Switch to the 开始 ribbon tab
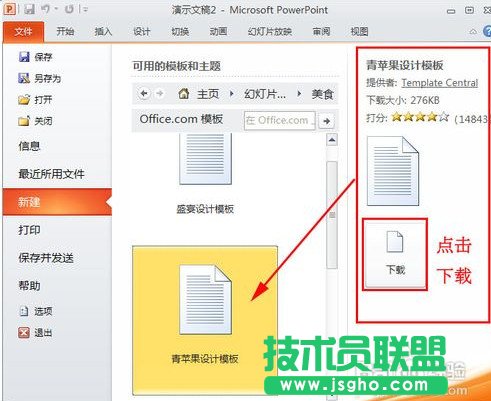The image size is (491, 401). (65, 32)
